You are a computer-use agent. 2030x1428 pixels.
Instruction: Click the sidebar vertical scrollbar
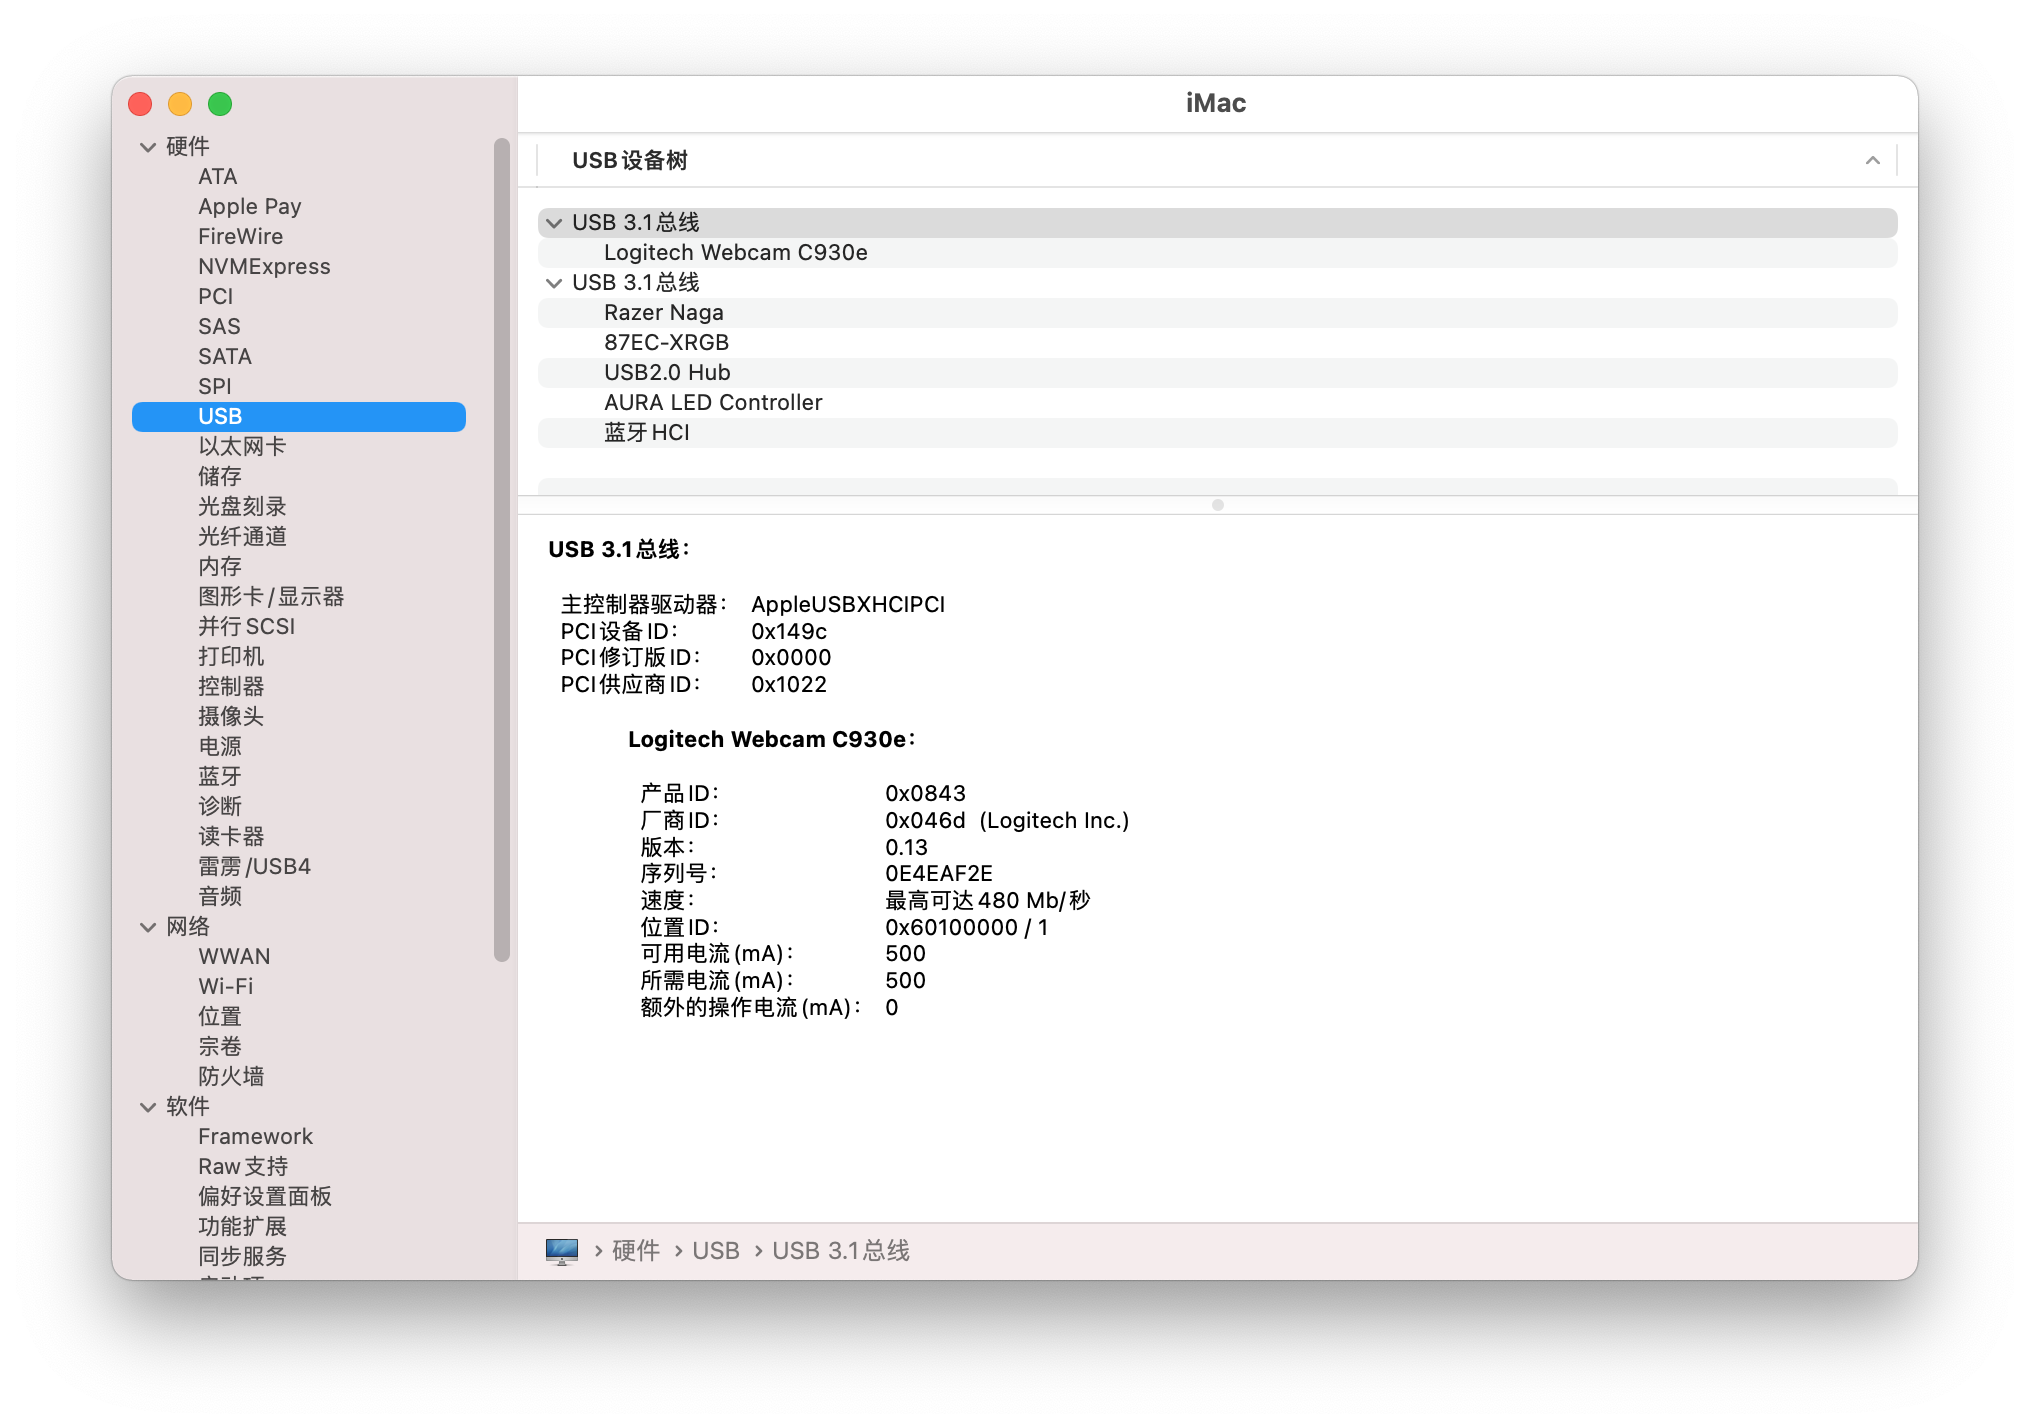502,550
